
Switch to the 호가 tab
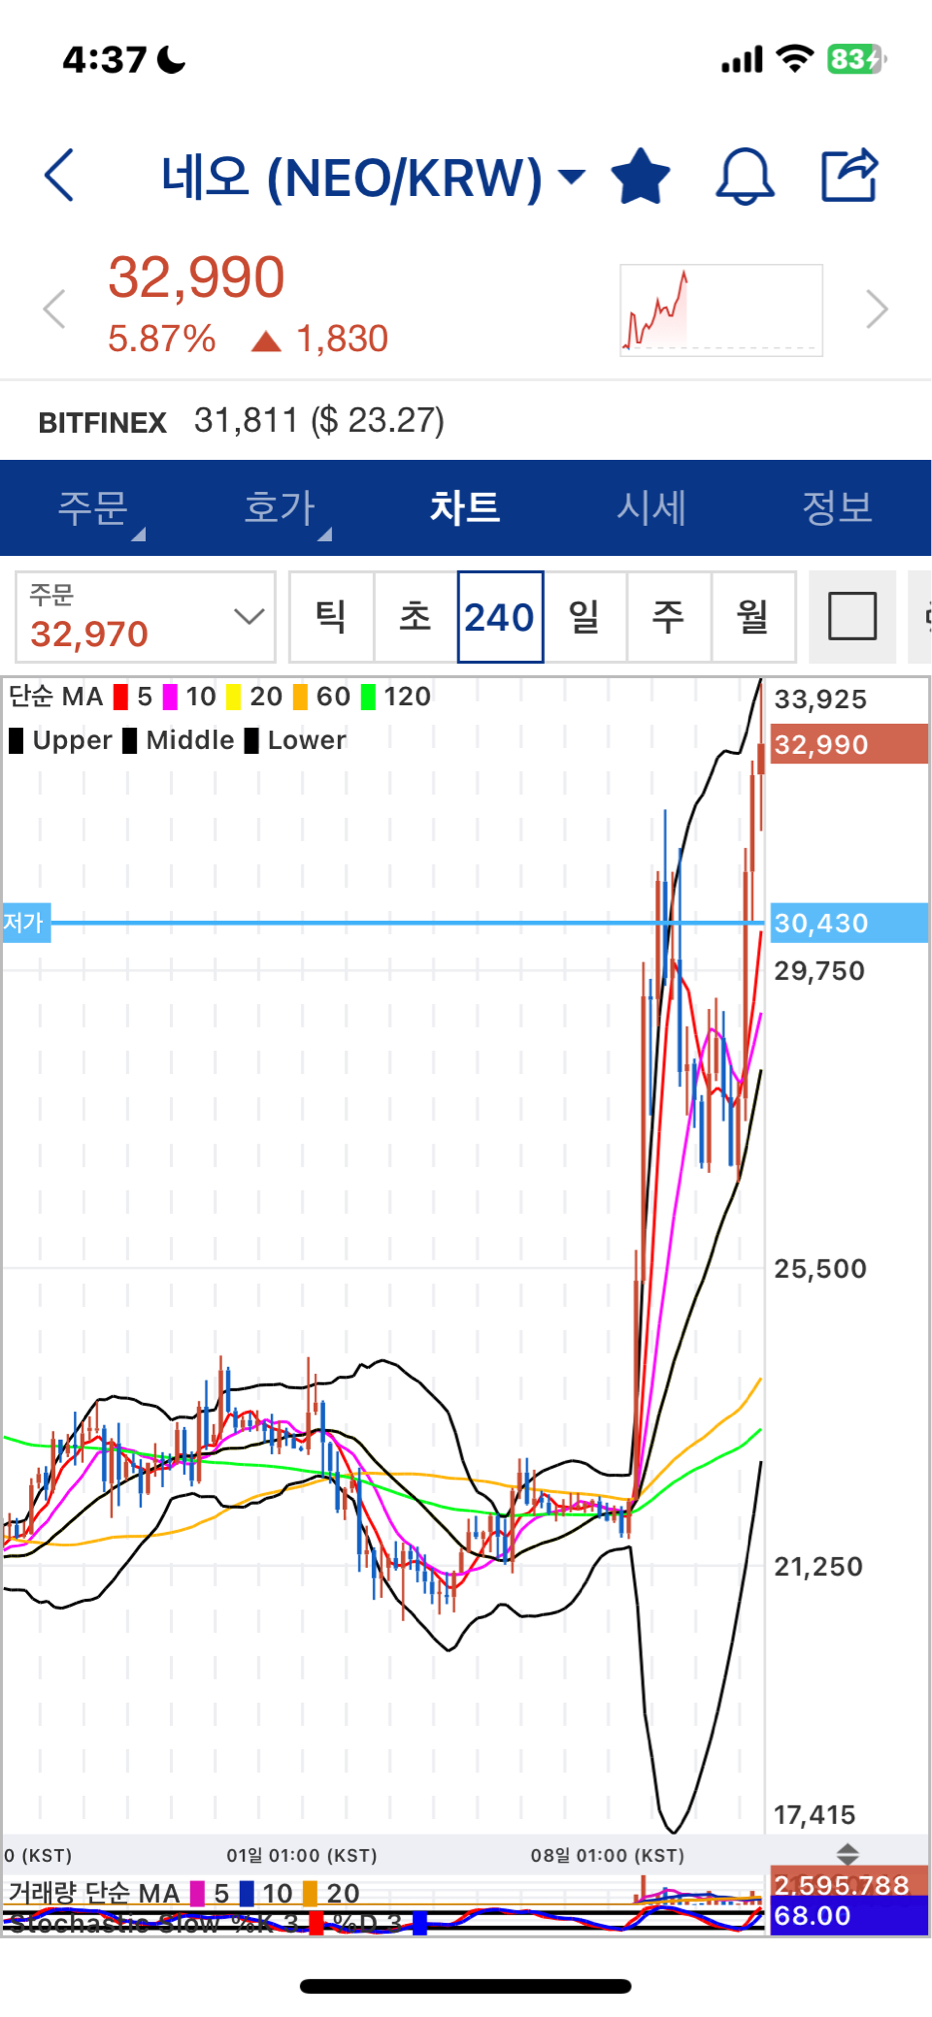(279, 508)
